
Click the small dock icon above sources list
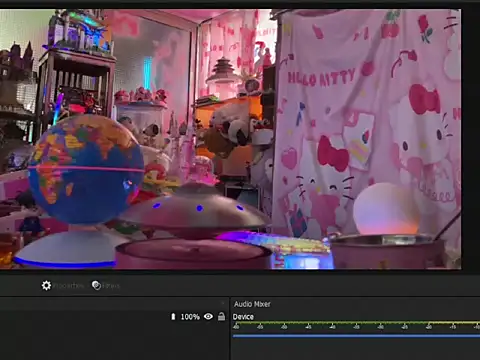(223, 303)
